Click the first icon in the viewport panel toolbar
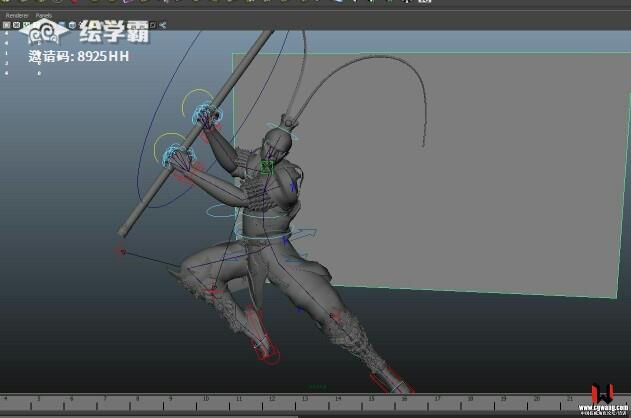 (x=6, y=25)
